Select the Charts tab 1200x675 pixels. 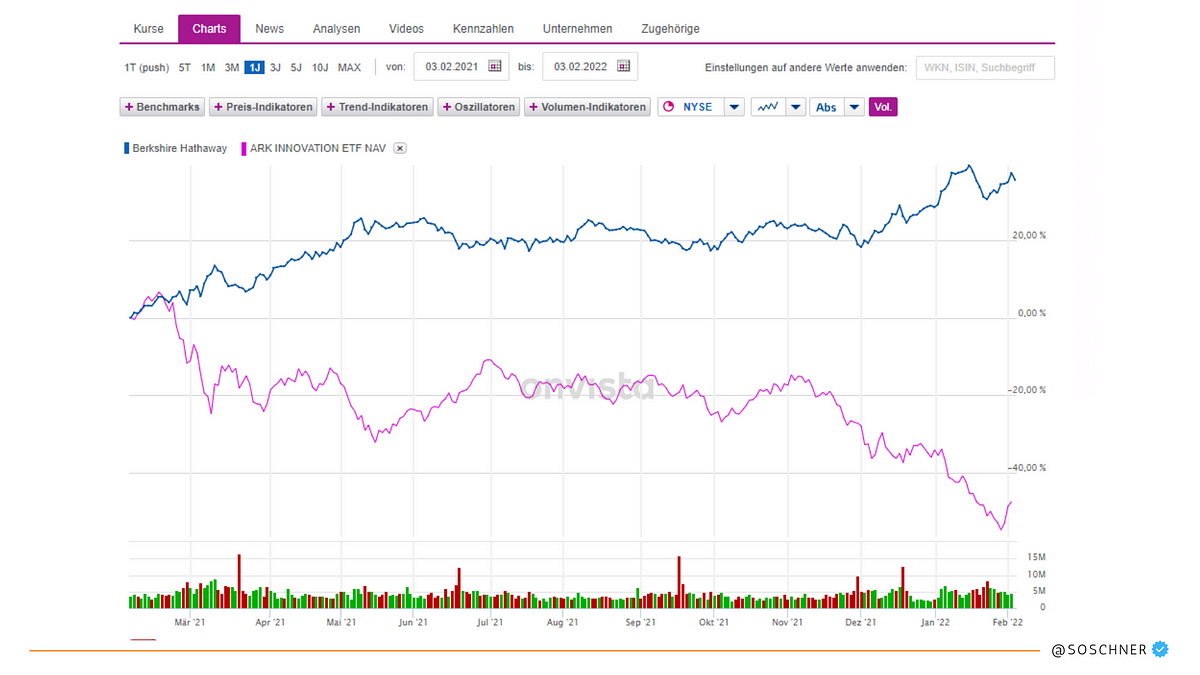[x=209, y=29]
